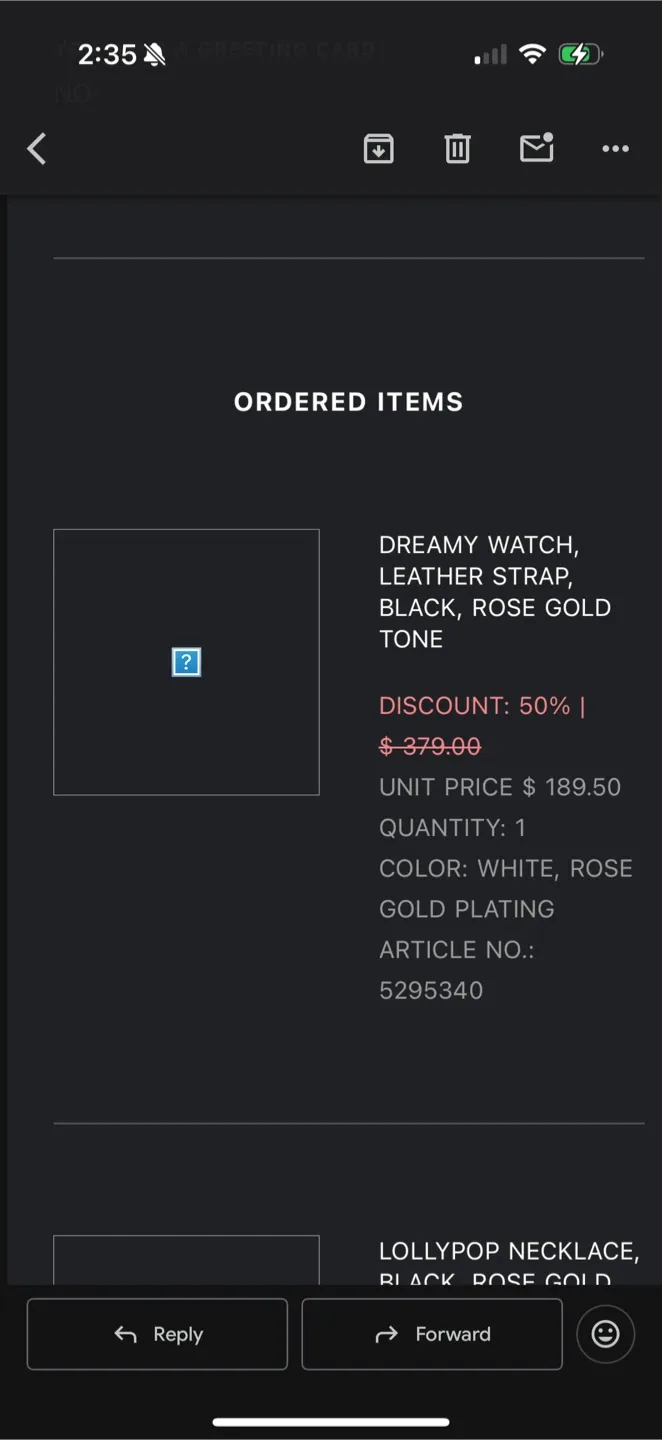Tap the charging battery indicator

pyautogui.click(x=580, y=54)
